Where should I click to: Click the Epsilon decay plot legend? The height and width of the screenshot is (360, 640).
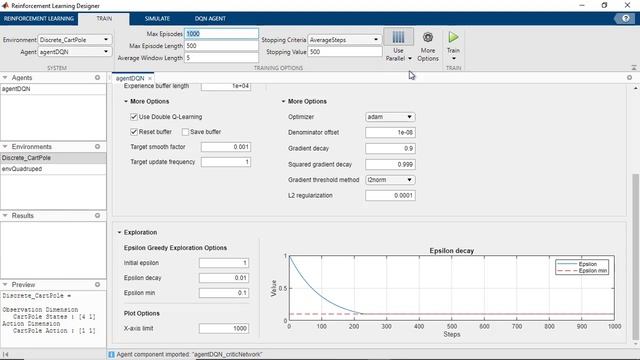pyautogui.click(x=582, y=267)
